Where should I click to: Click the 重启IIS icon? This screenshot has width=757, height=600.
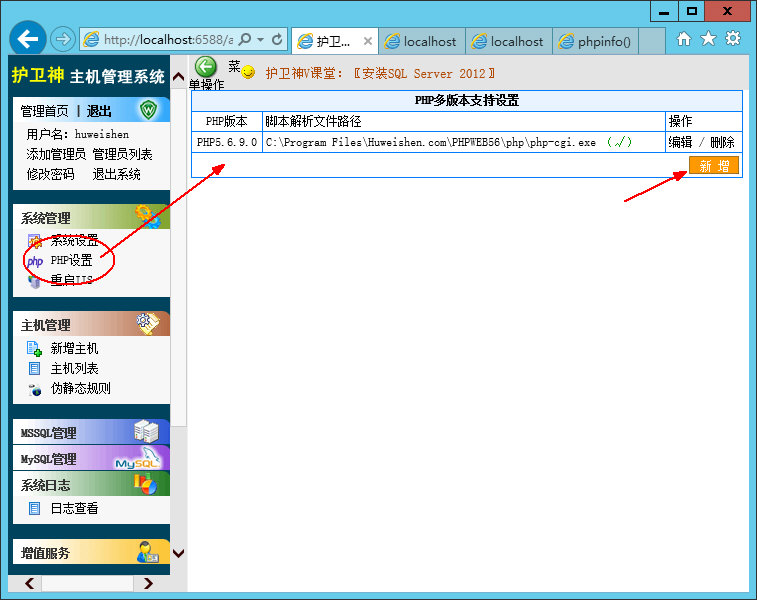click(34, 281)
